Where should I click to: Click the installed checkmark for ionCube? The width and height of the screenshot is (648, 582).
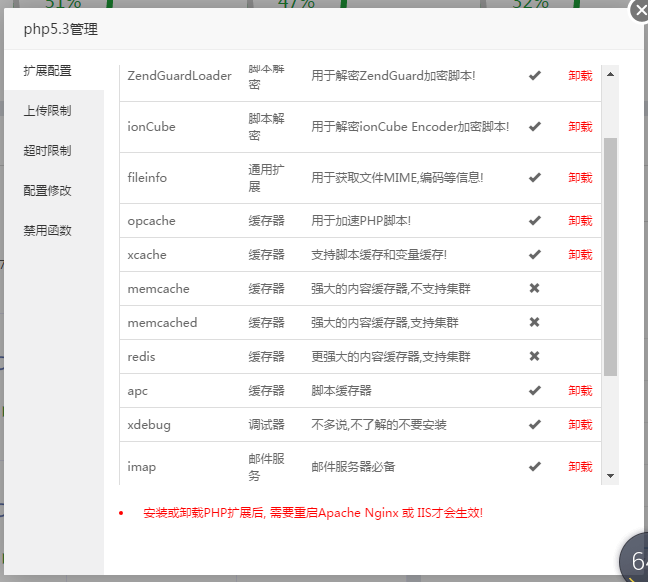coord(535,126)
